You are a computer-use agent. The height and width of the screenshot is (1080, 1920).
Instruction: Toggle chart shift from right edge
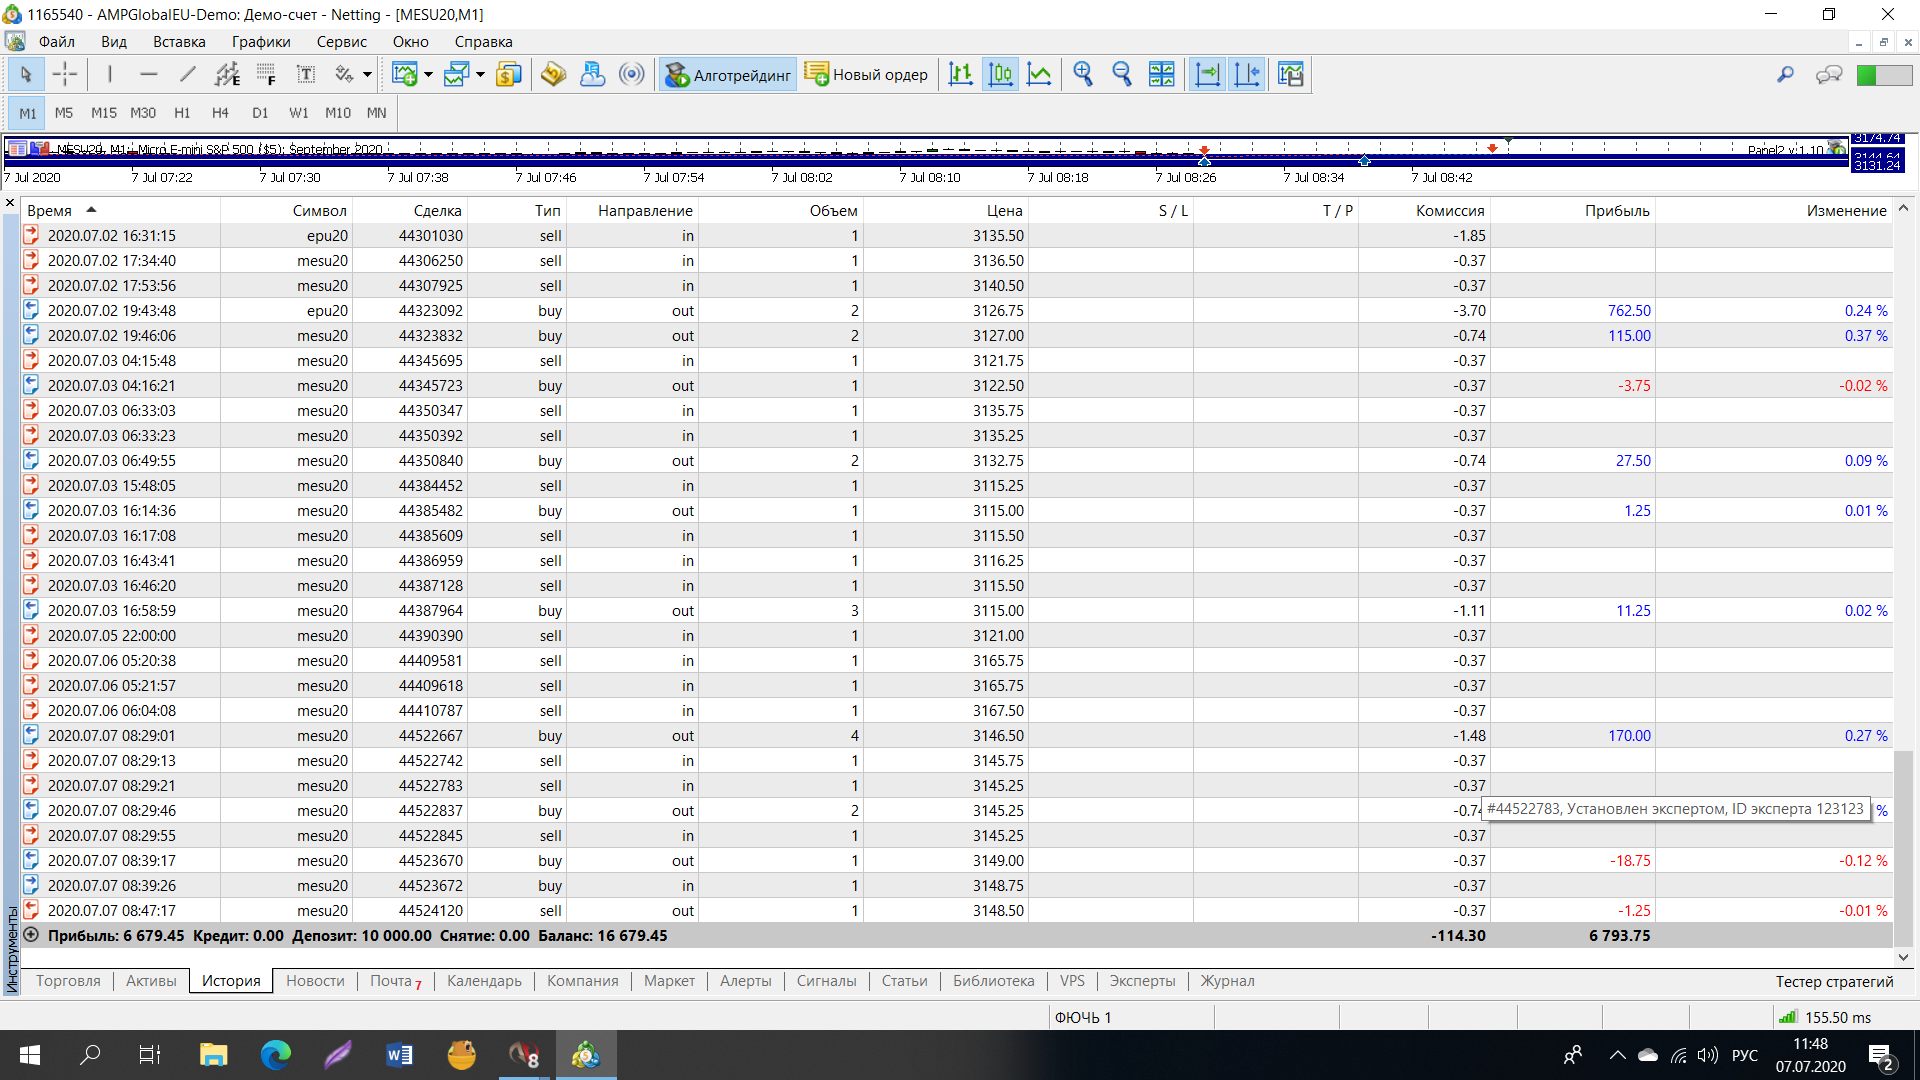(x=1247, y=74)
